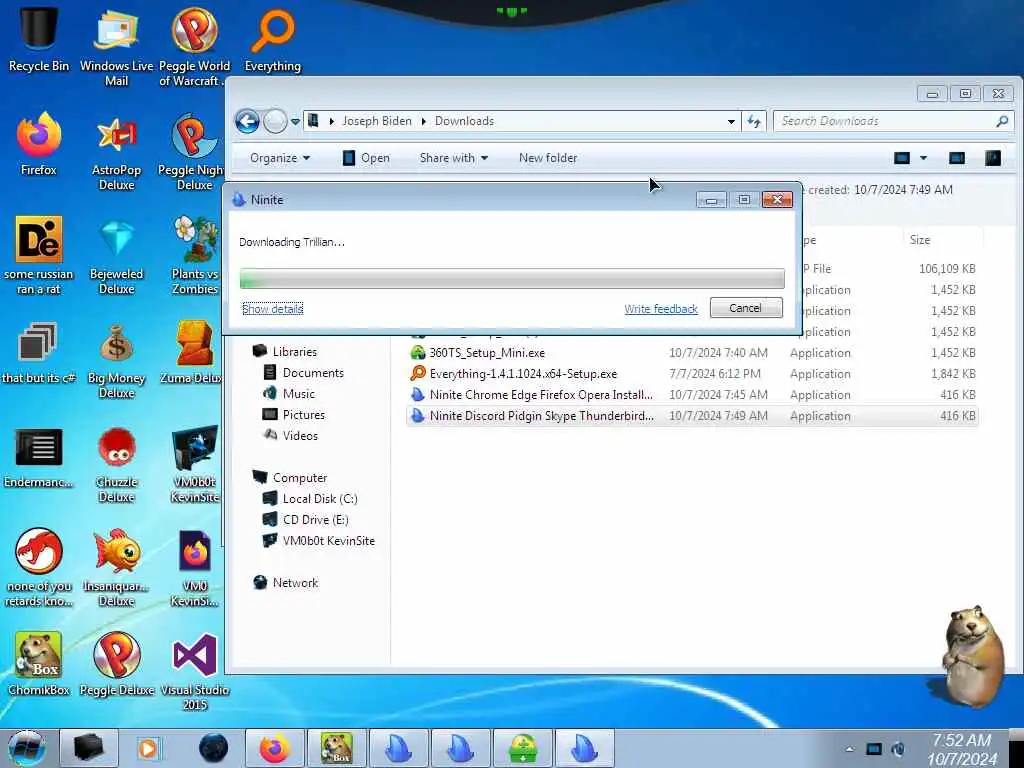The width and height of the screenshot is (1024, 768).
Task: Click the Explorer Back navigation button
Action: point(248,121)
